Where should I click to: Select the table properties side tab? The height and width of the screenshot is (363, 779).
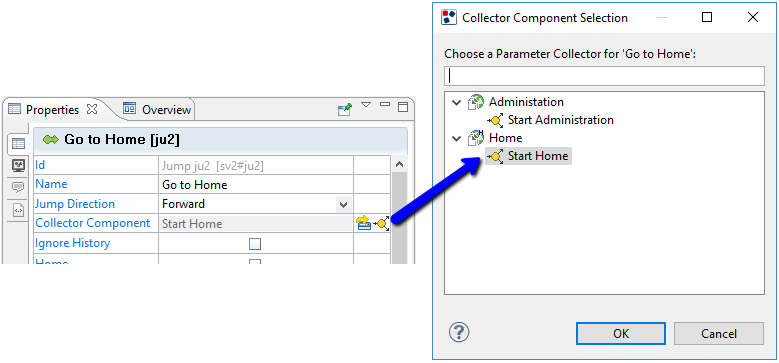point(18,145)
